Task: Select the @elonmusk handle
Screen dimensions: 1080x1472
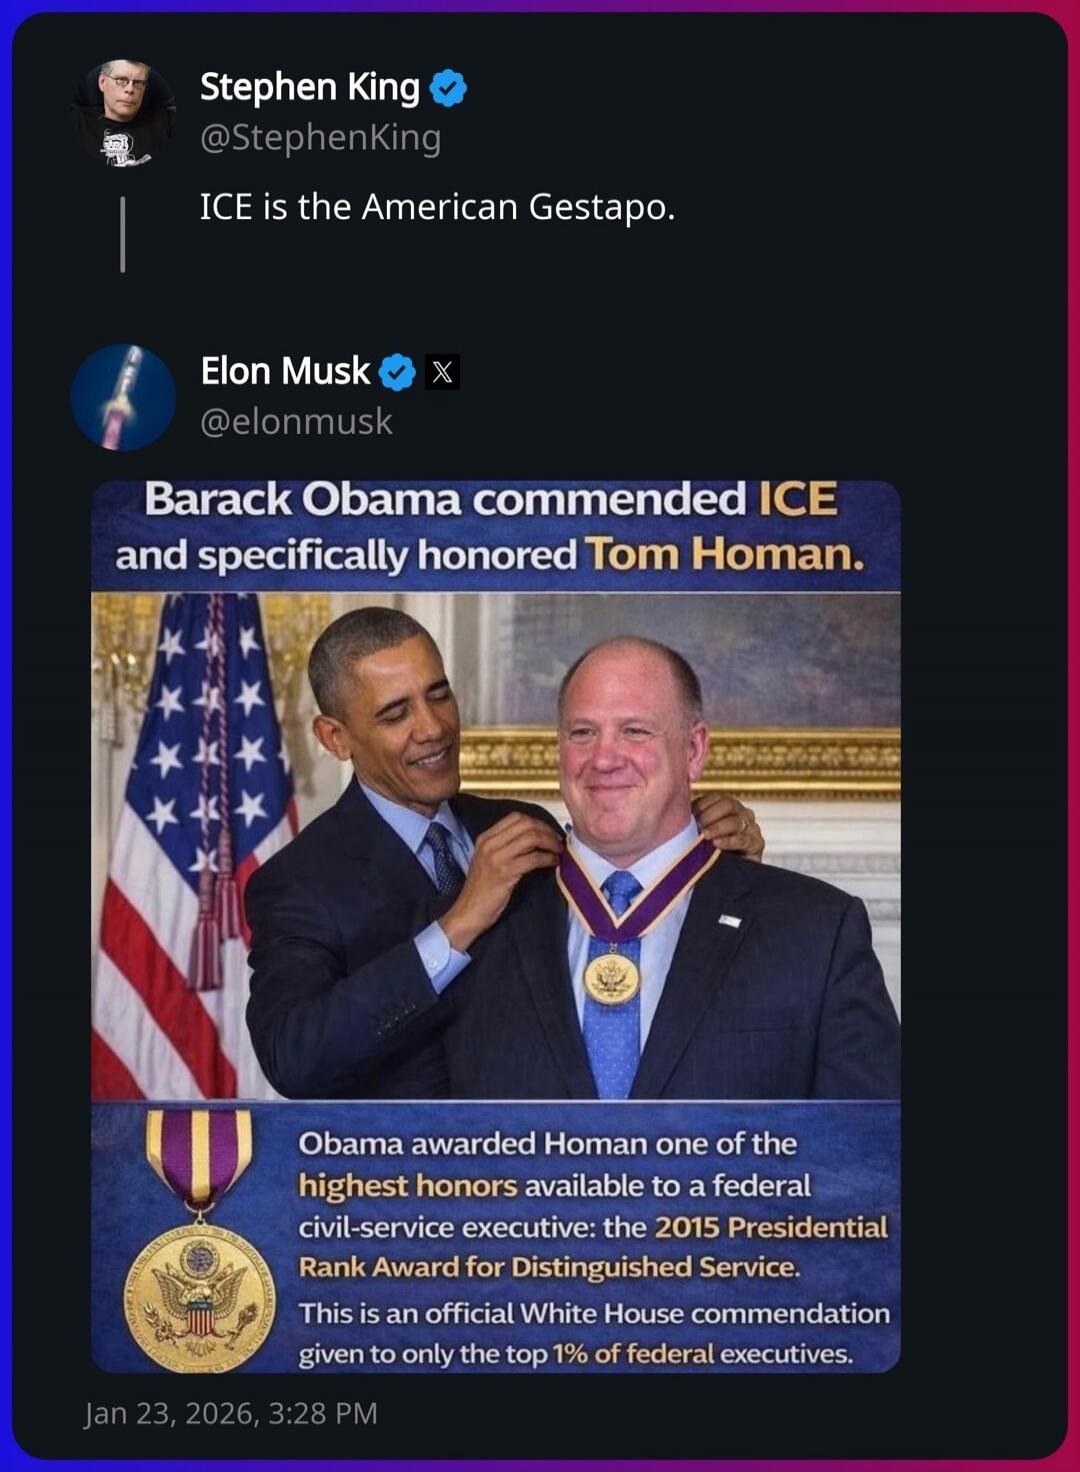Action: (300, 424)
